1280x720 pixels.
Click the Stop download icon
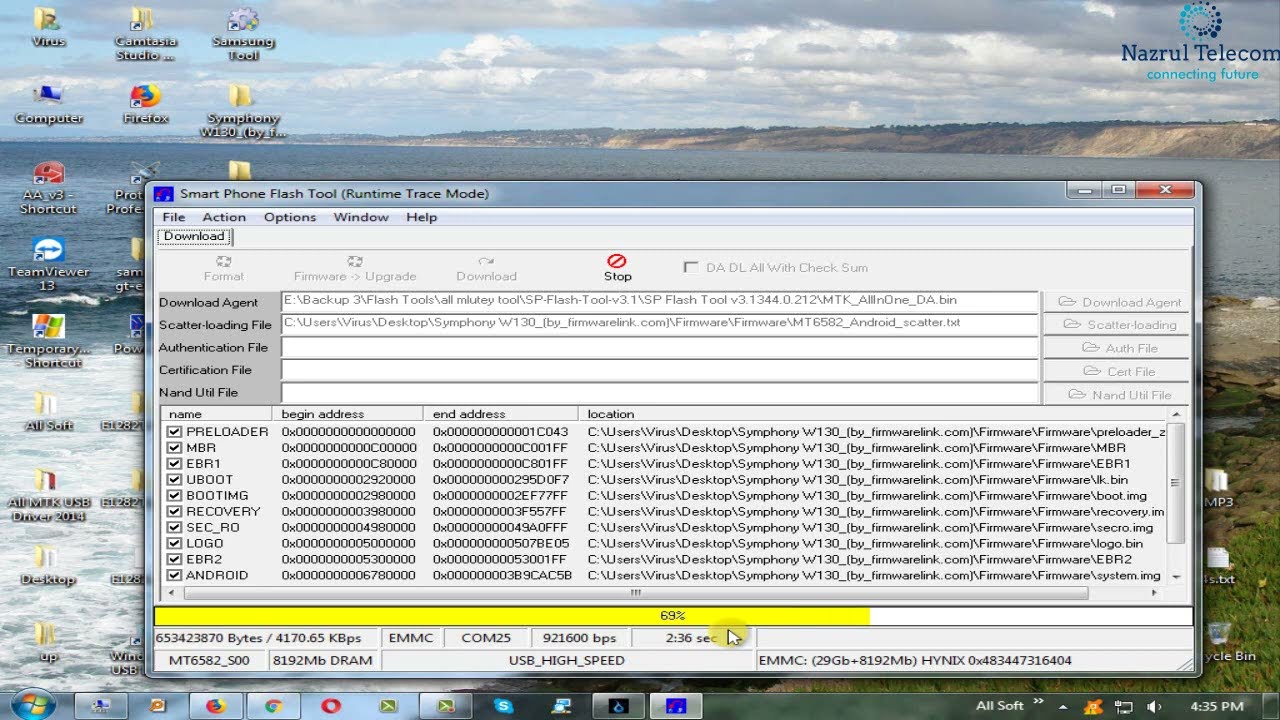(617, 261)
